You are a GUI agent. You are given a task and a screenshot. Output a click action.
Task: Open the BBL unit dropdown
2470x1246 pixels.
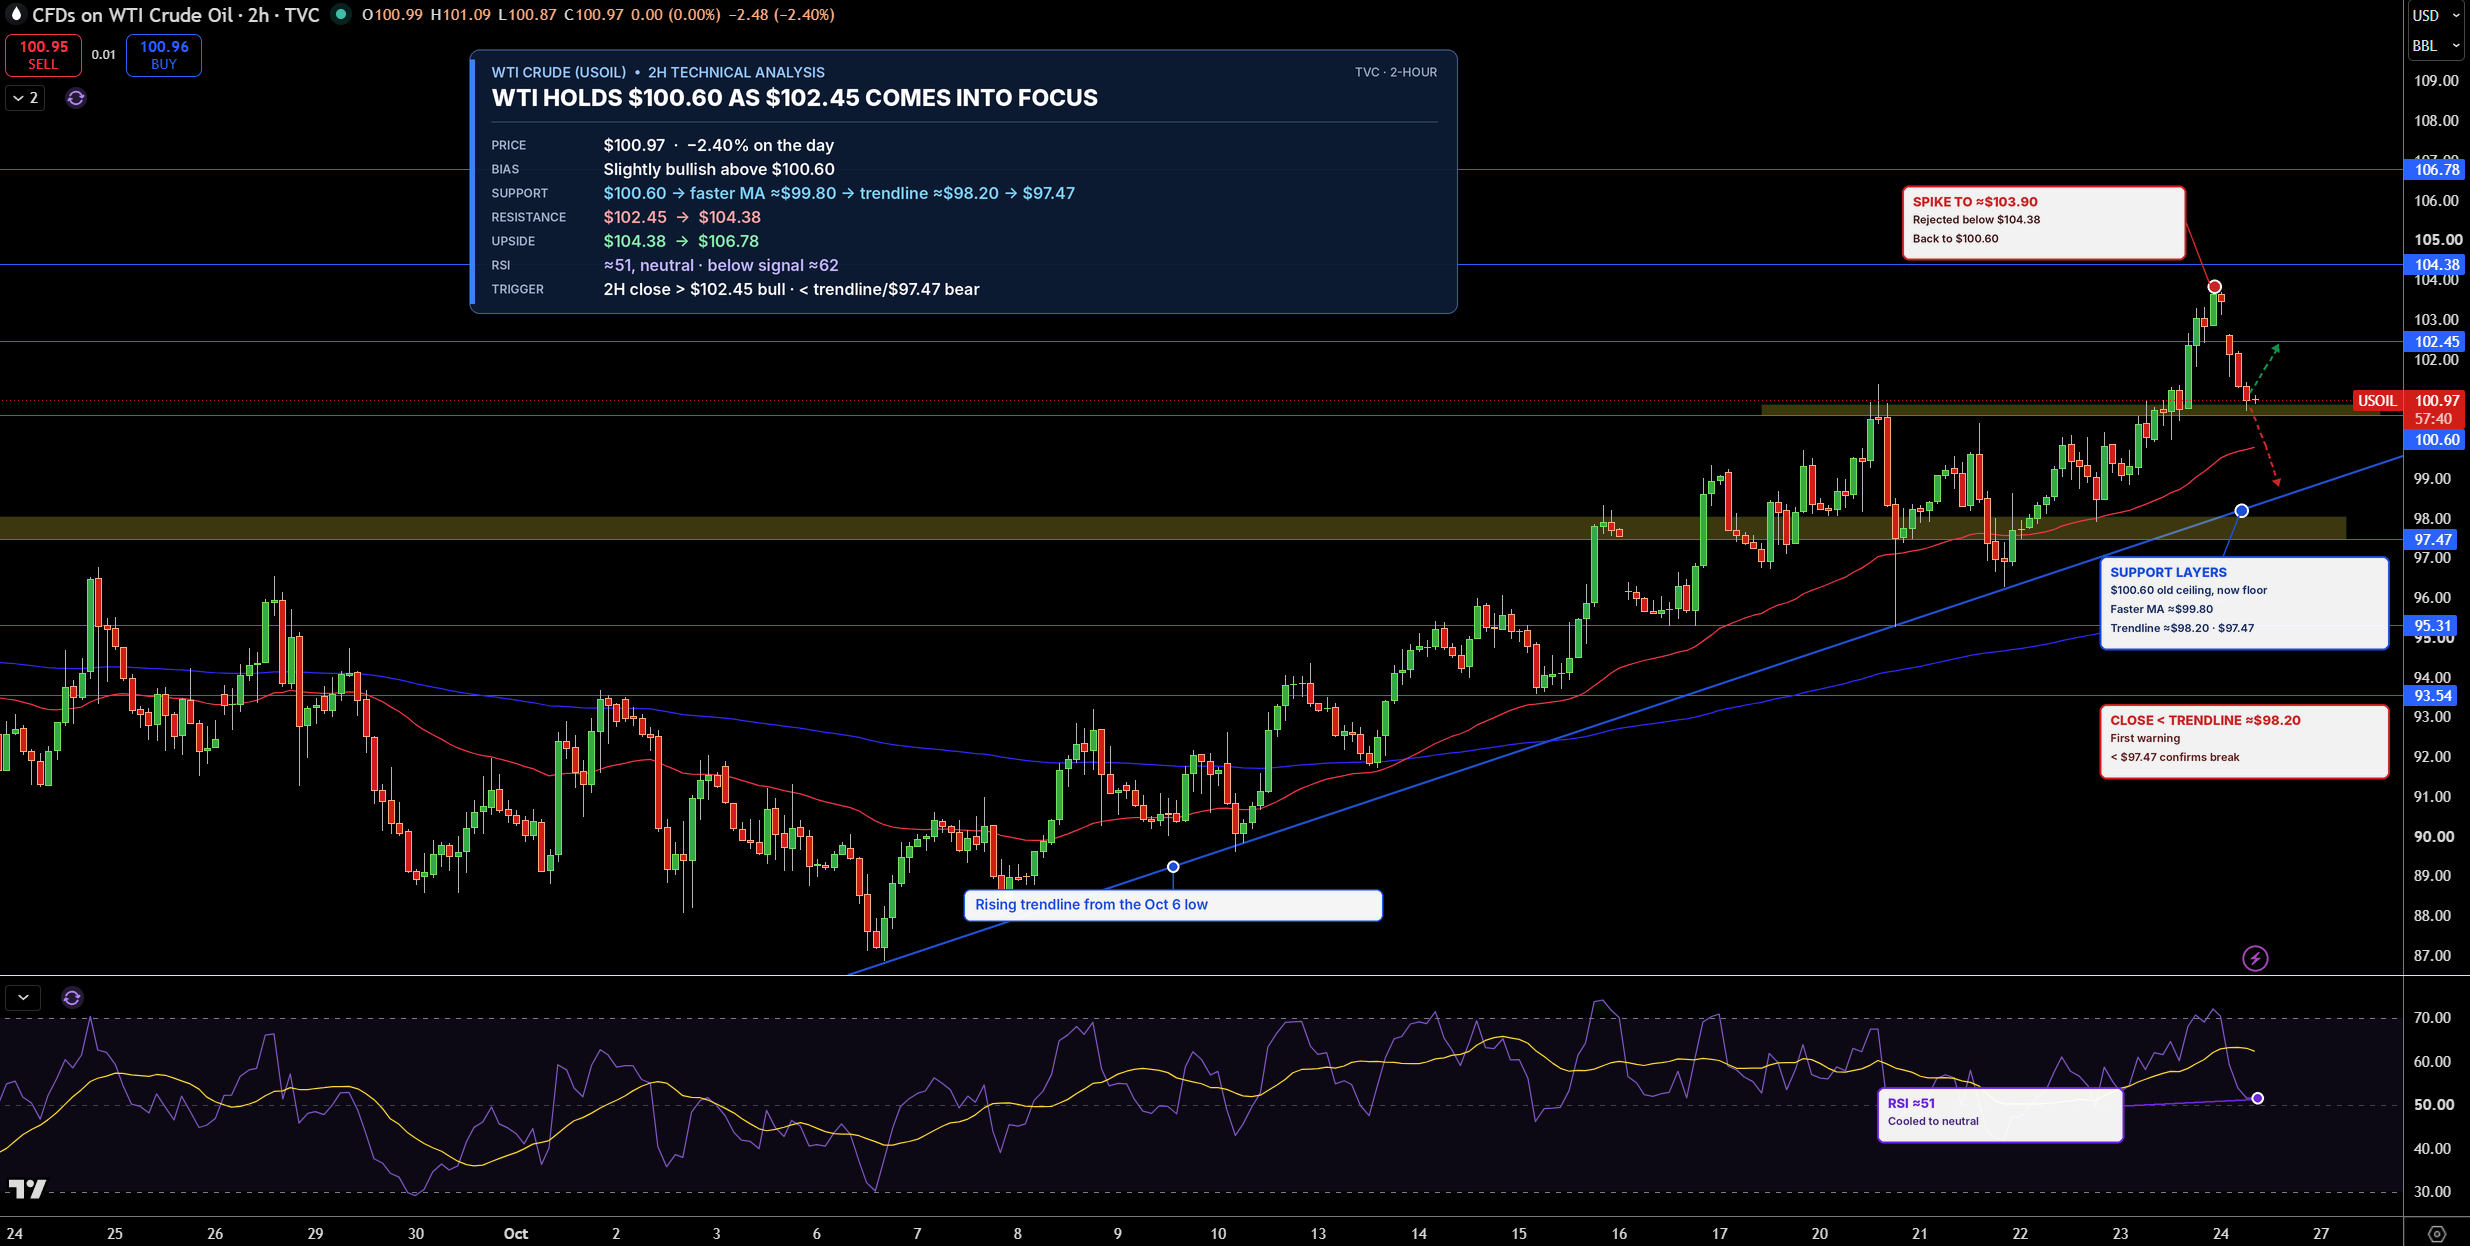(2436, 46)
